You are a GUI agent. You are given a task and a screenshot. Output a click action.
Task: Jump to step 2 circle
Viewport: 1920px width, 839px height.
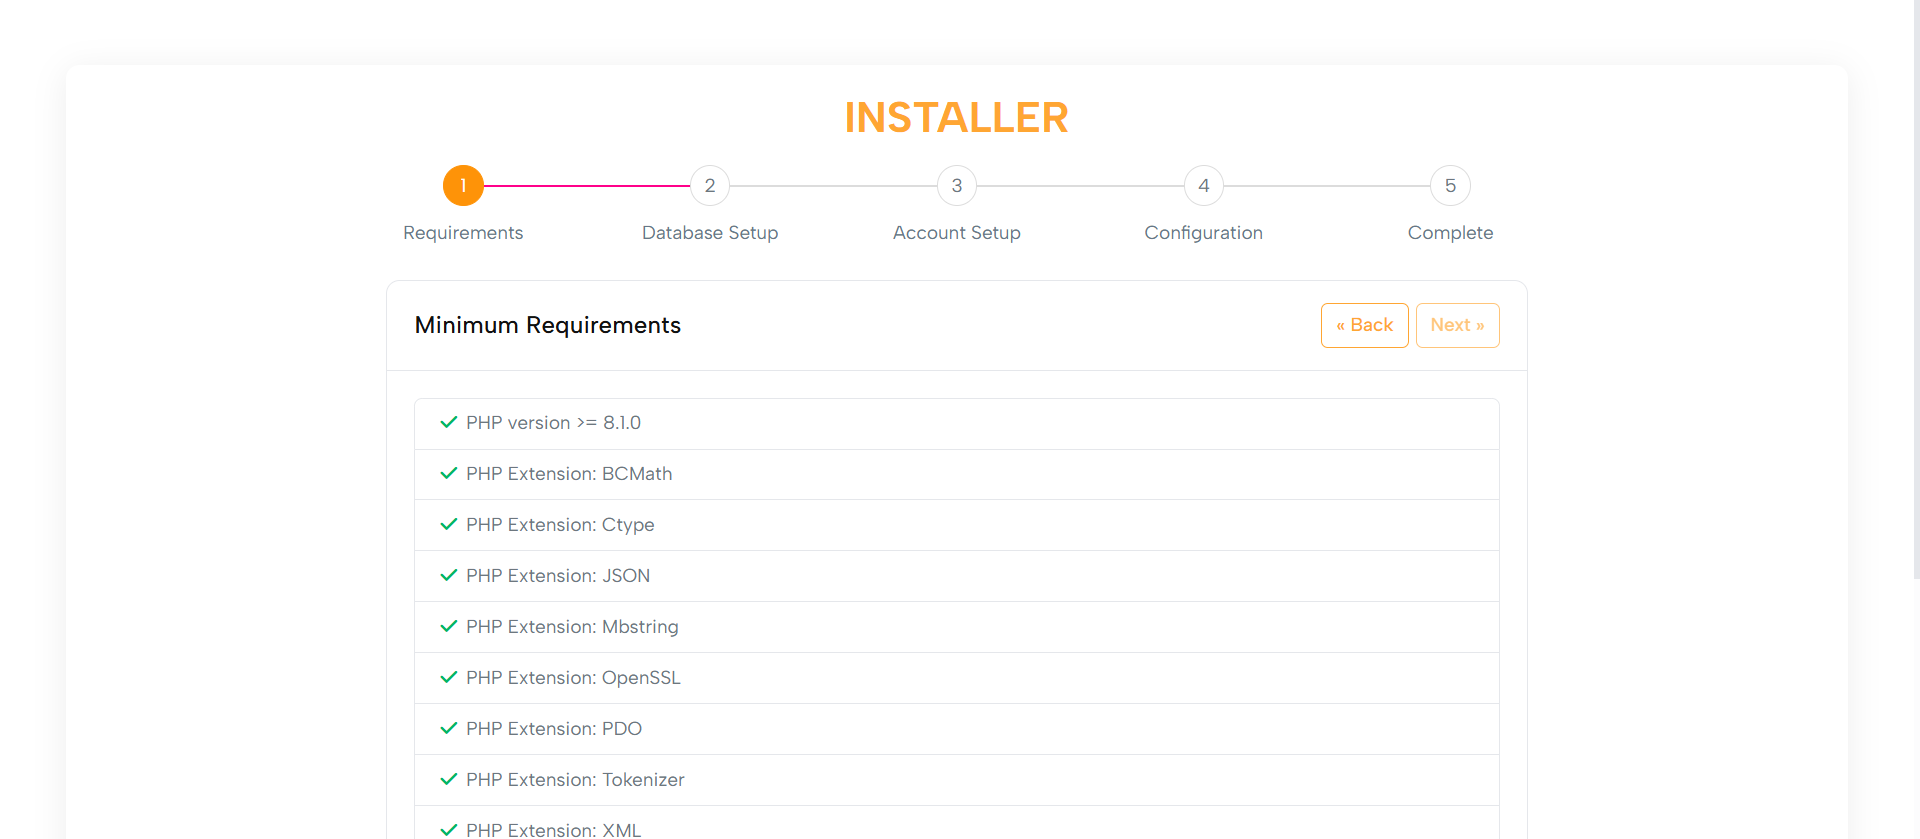click(x=710, y=186)
